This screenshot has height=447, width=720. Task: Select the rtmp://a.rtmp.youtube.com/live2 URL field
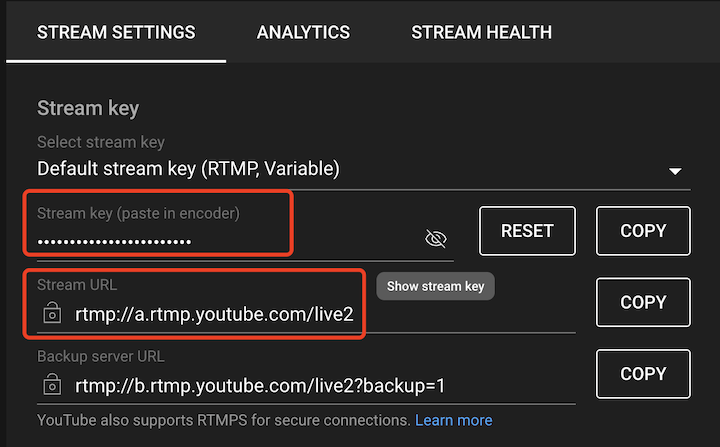pos(214,314)
